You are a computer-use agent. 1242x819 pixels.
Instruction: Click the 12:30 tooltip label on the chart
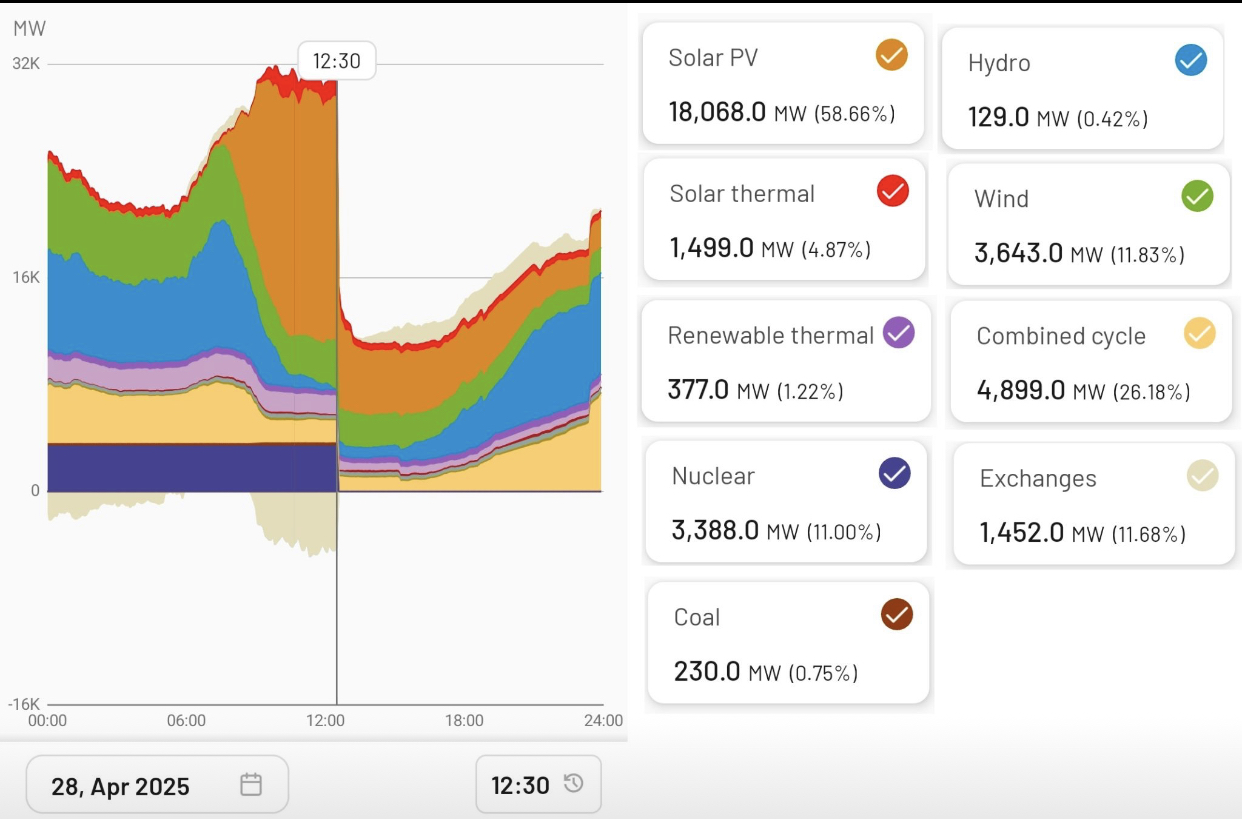pos(336,61)
